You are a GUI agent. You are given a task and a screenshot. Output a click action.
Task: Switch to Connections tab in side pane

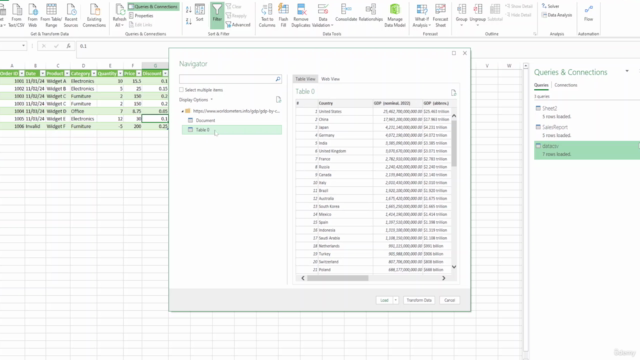pos(566,85)
